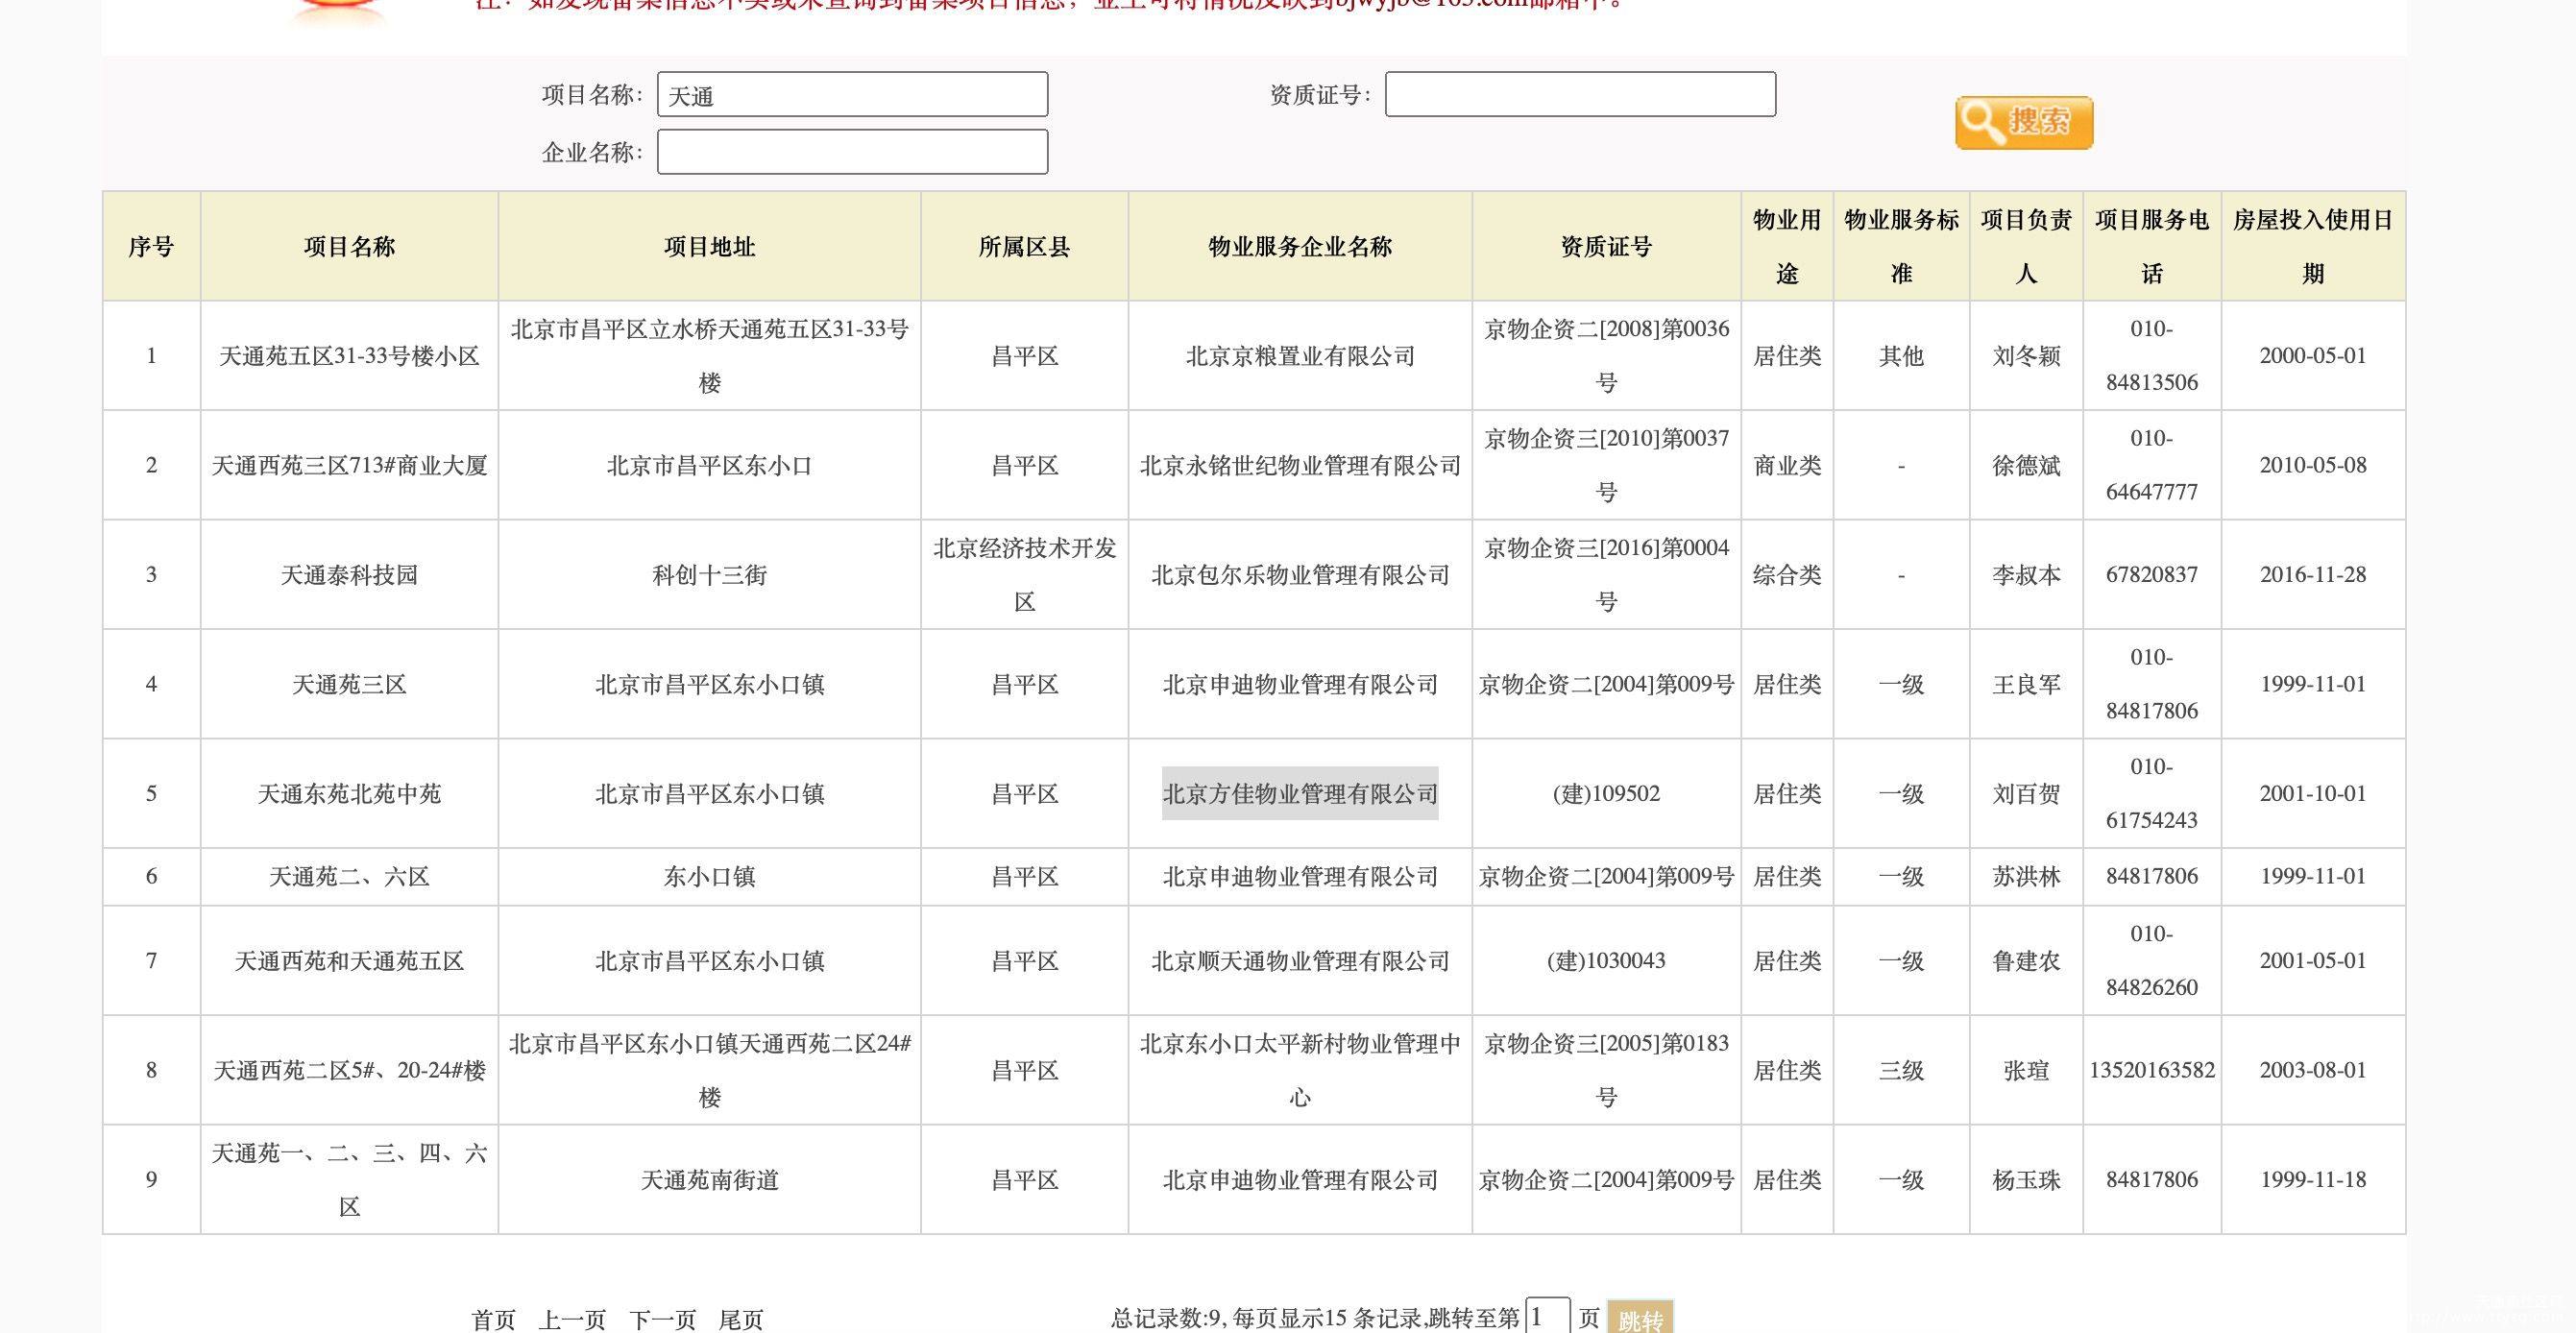Click 天通西苑和天通苑五区 project name

tap(349, 961)
